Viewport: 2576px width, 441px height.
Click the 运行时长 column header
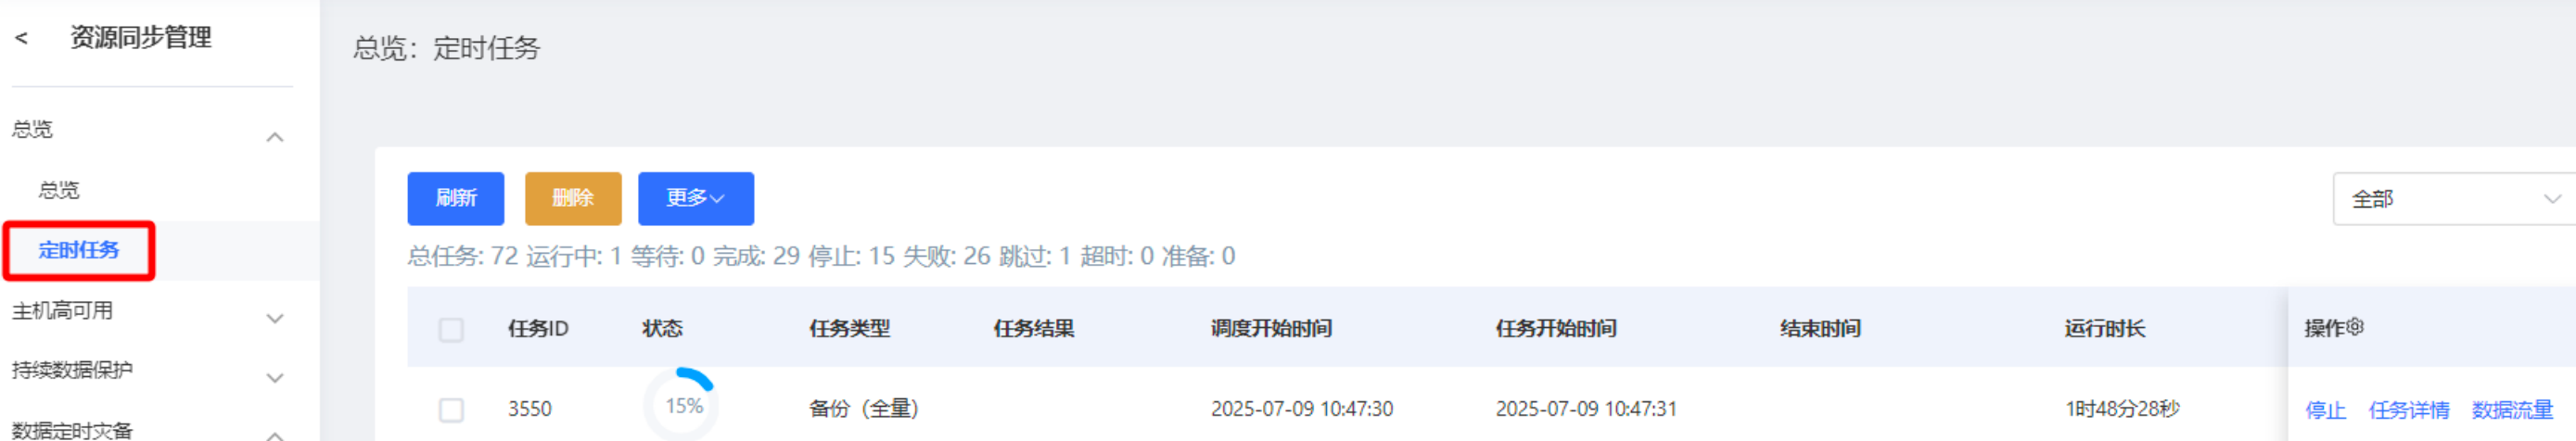pyautogui.click(x=2104, y=329)
